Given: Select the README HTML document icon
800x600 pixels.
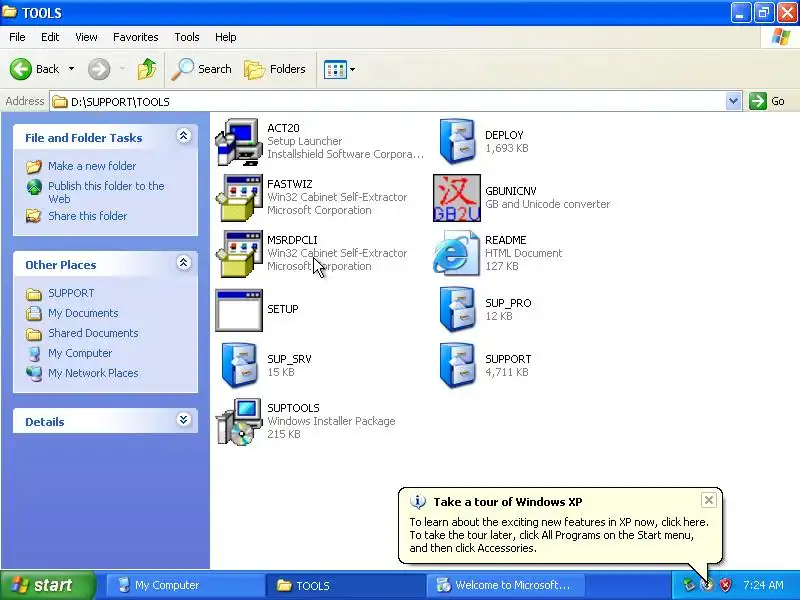Looking at the screenshot, I should coord(457,254).
